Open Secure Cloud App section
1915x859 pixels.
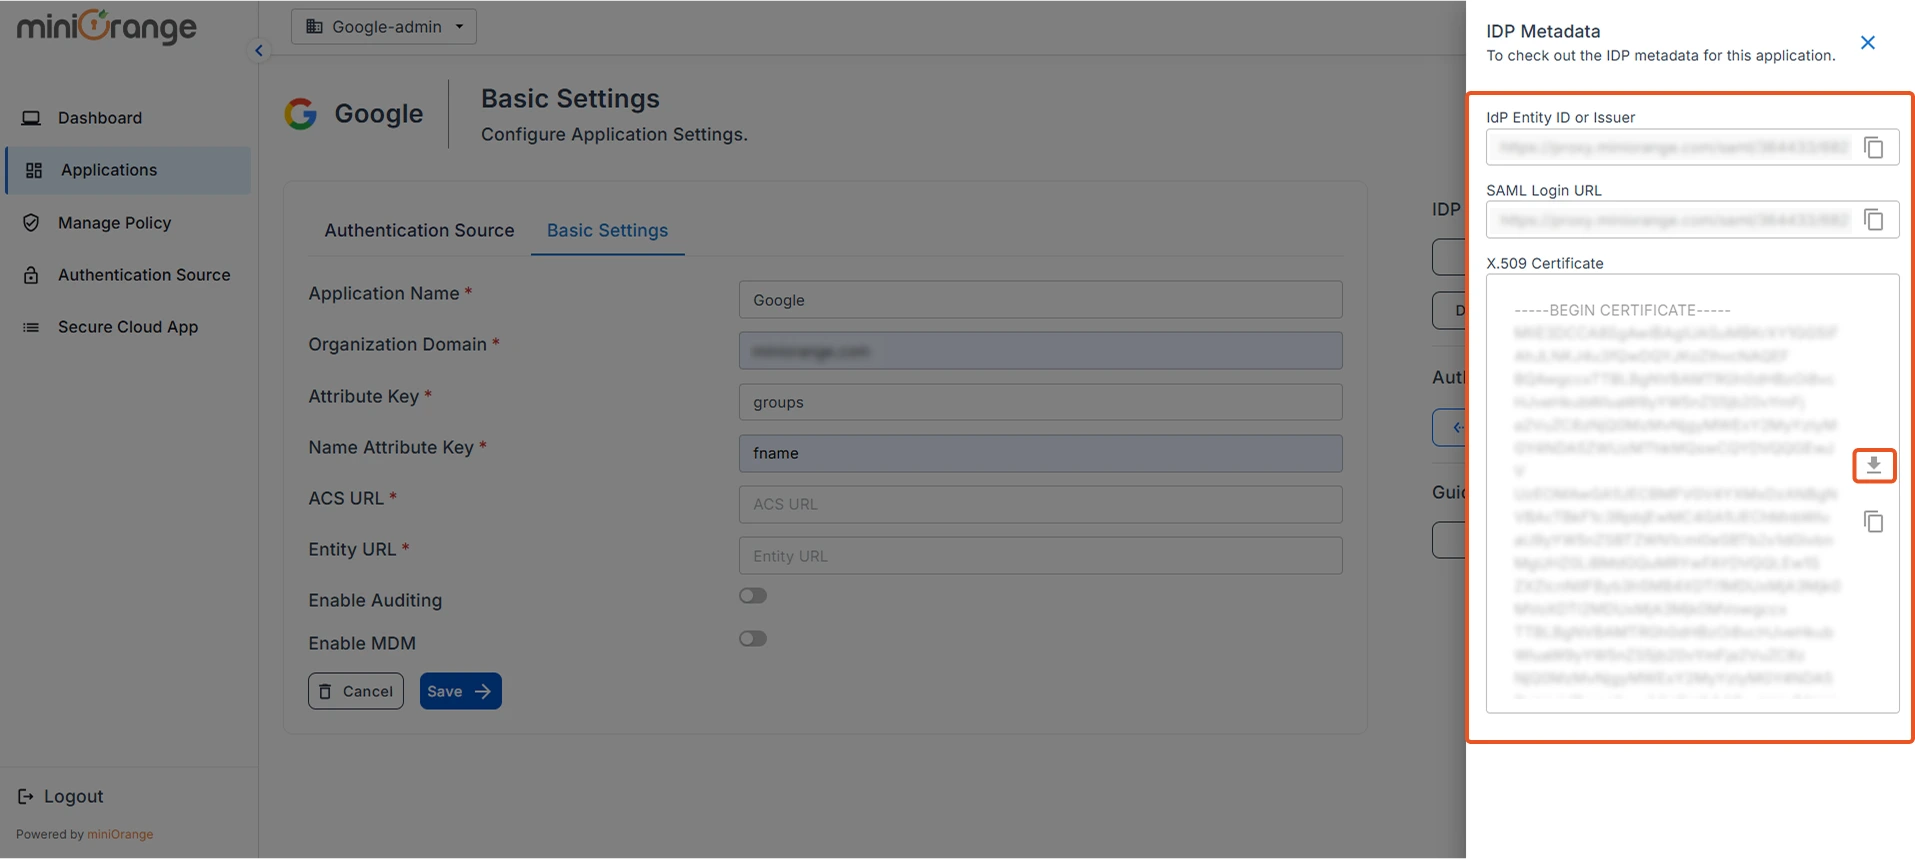128,327
